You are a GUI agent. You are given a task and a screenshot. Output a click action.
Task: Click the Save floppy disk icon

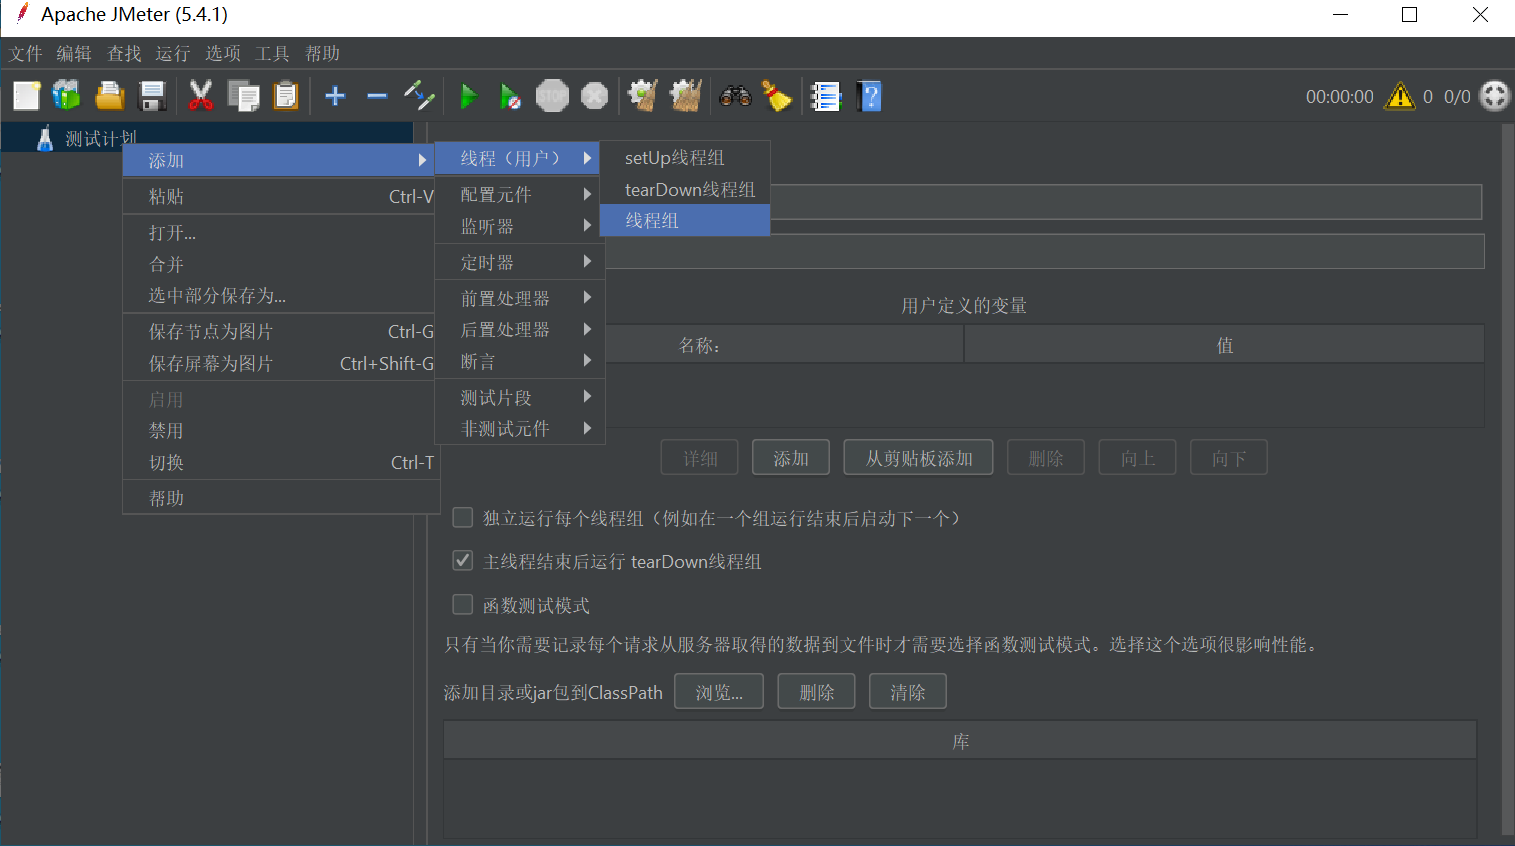tap(152, 96)
